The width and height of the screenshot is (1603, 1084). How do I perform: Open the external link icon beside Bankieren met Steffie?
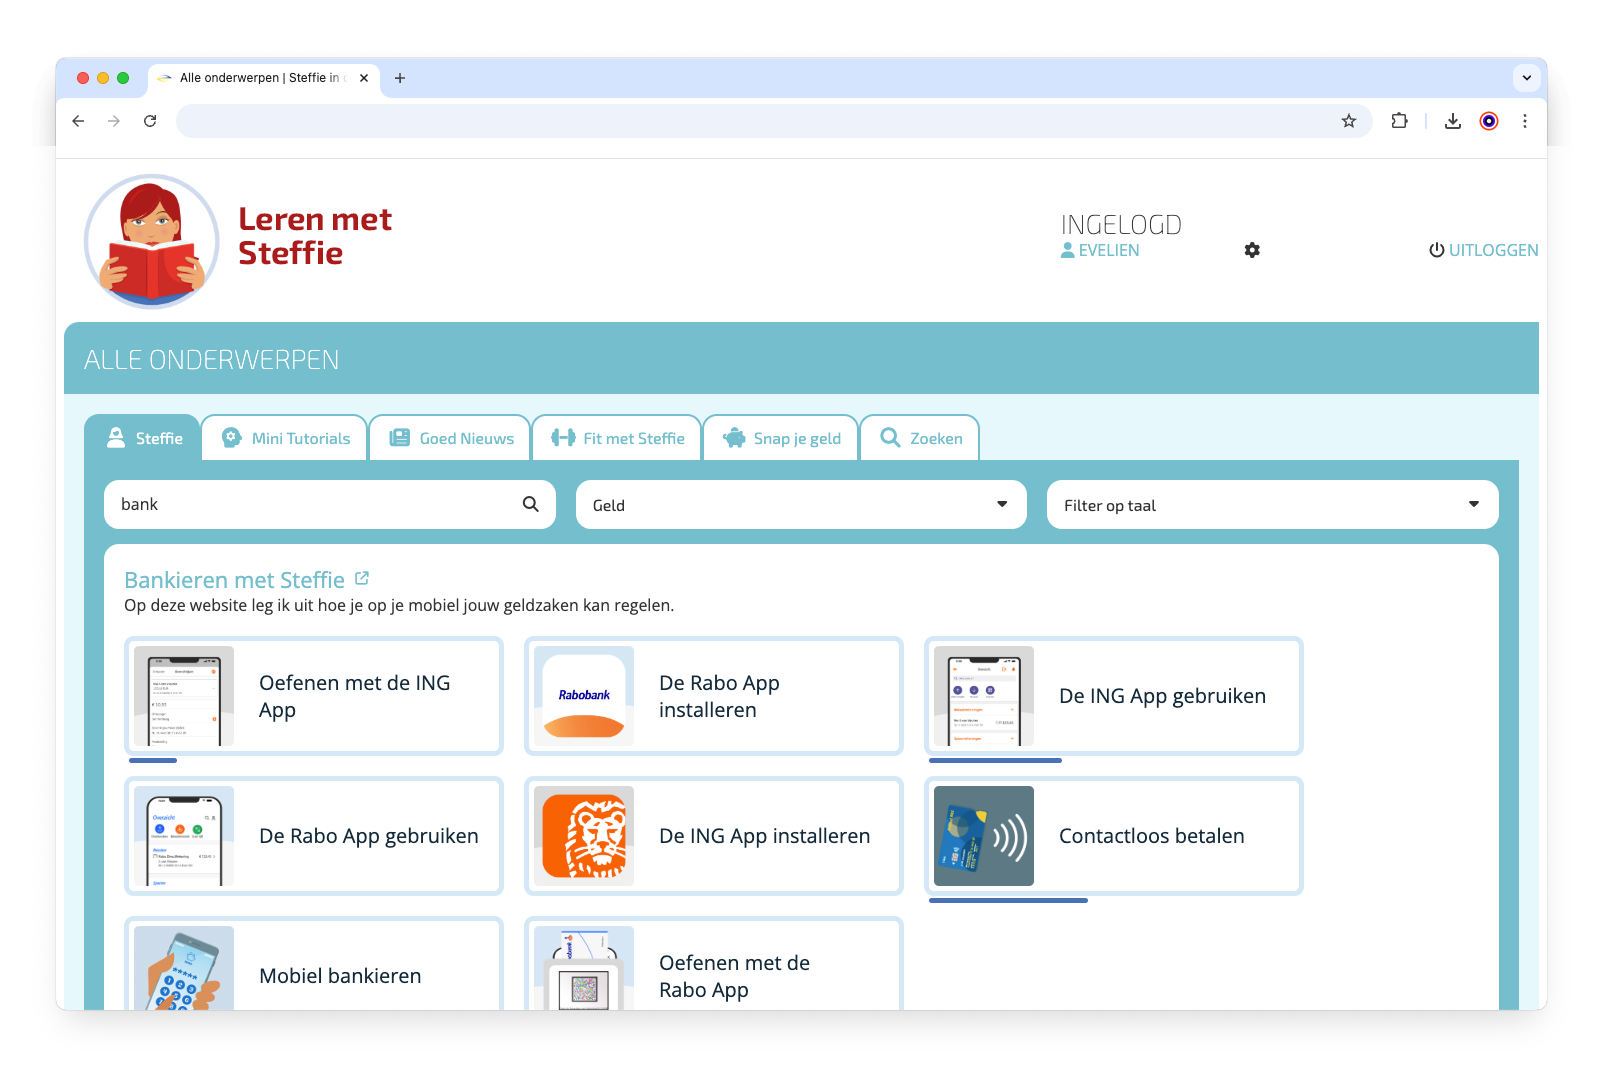click(362, 578)
